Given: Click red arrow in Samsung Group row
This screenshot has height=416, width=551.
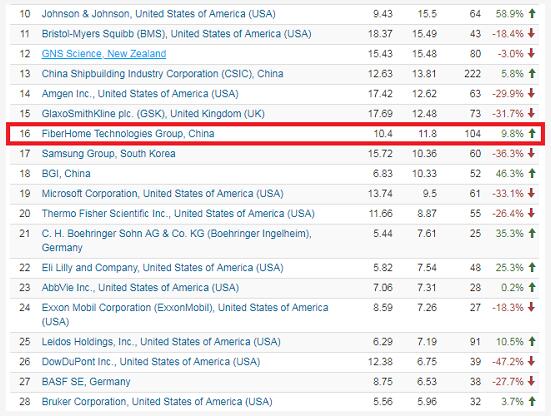Looking at the screenshot, I should click(532, 153).
